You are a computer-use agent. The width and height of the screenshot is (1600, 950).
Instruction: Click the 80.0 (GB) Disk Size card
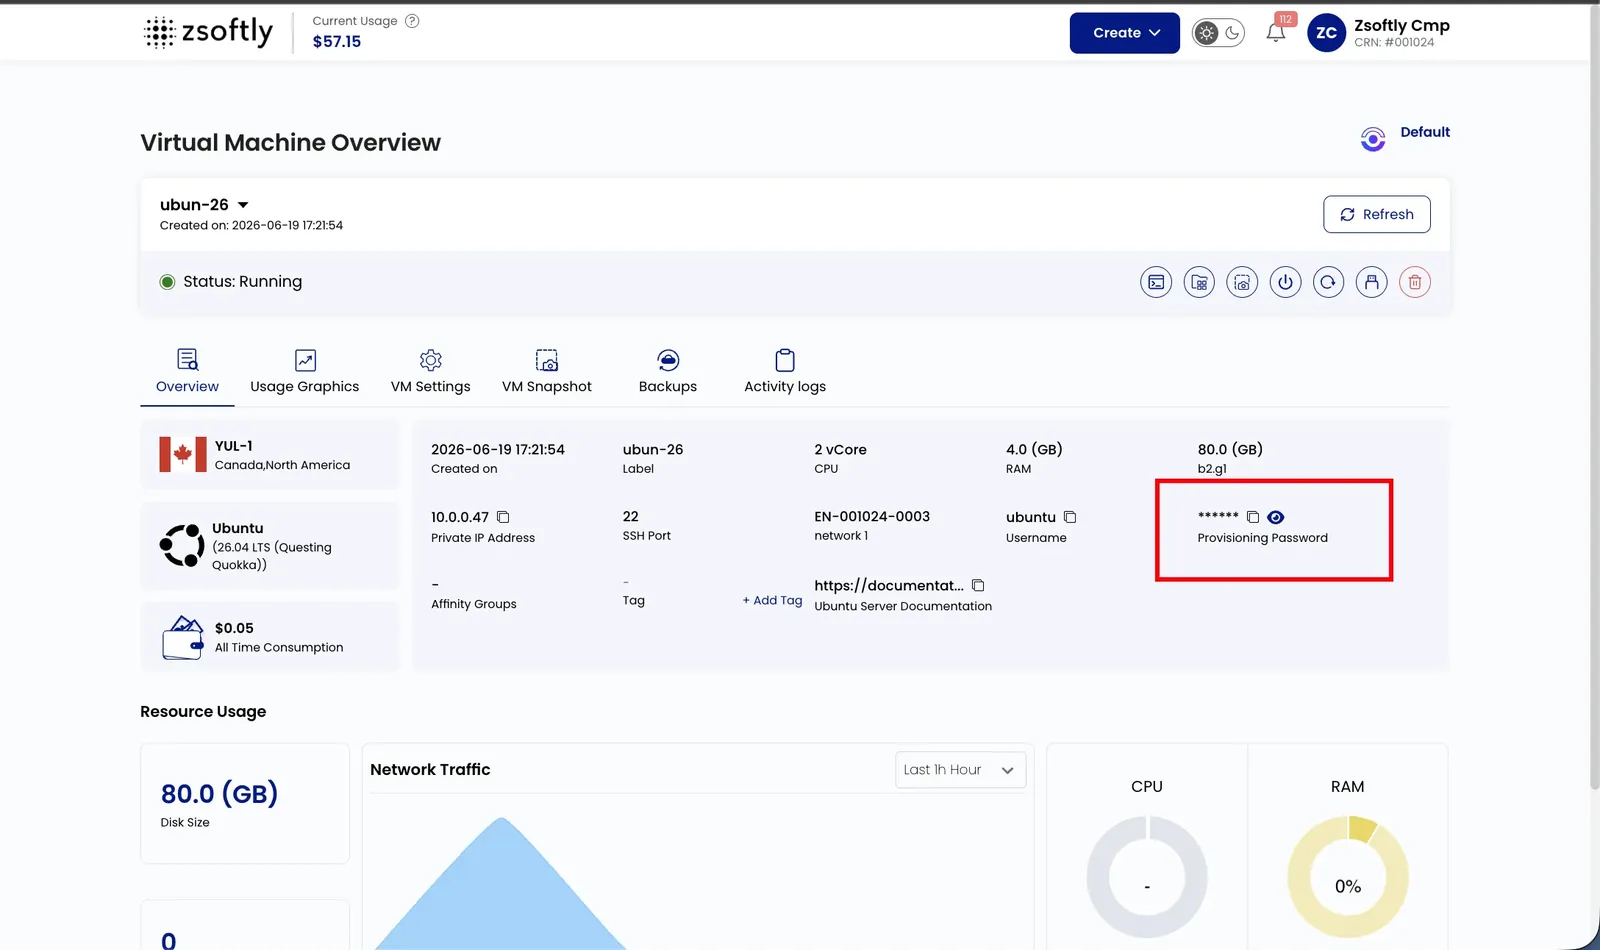tap(245, 803)
